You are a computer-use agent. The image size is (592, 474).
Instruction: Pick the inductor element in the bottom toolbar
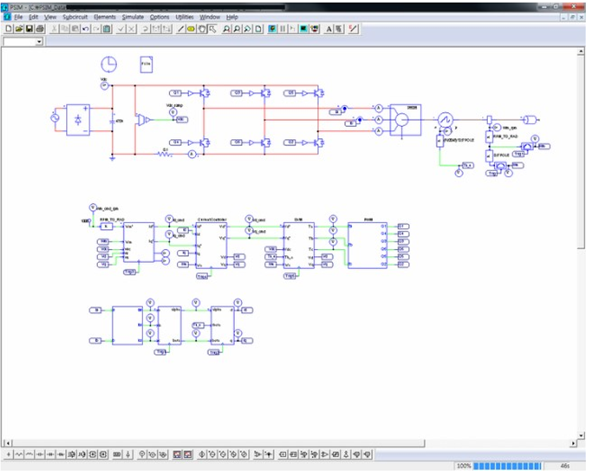(29, 454)
